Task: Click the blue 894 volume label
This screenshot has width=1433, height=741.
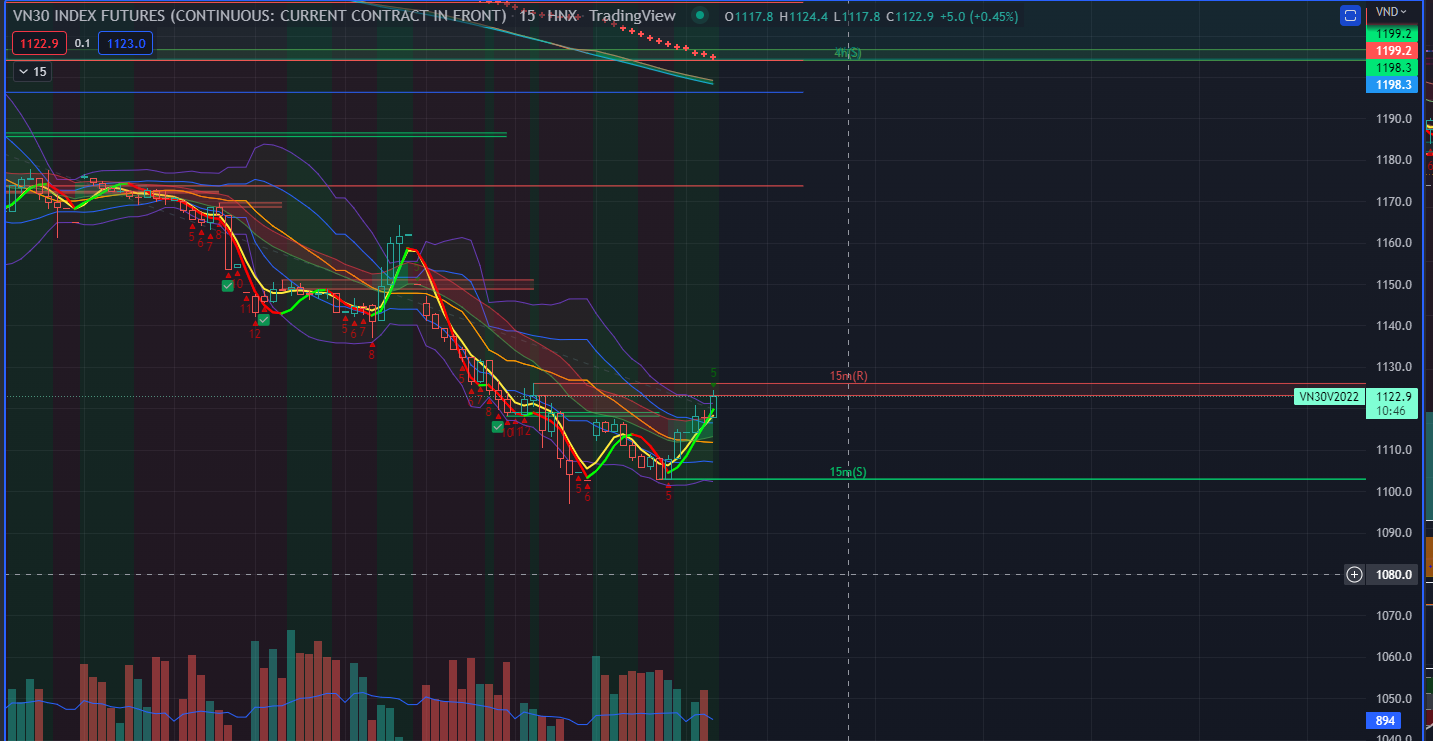Action: pyautogui.click(x=1385, y=721)
